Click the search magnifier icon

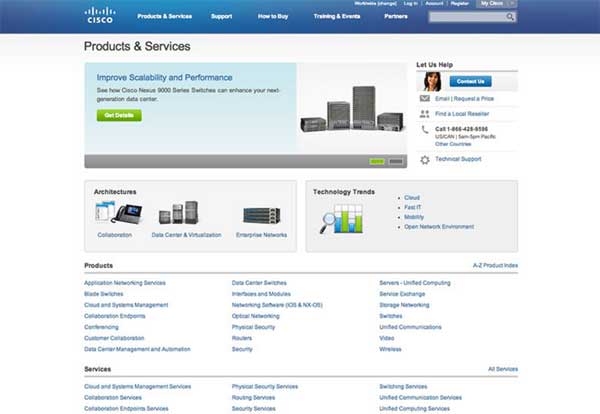510,17
